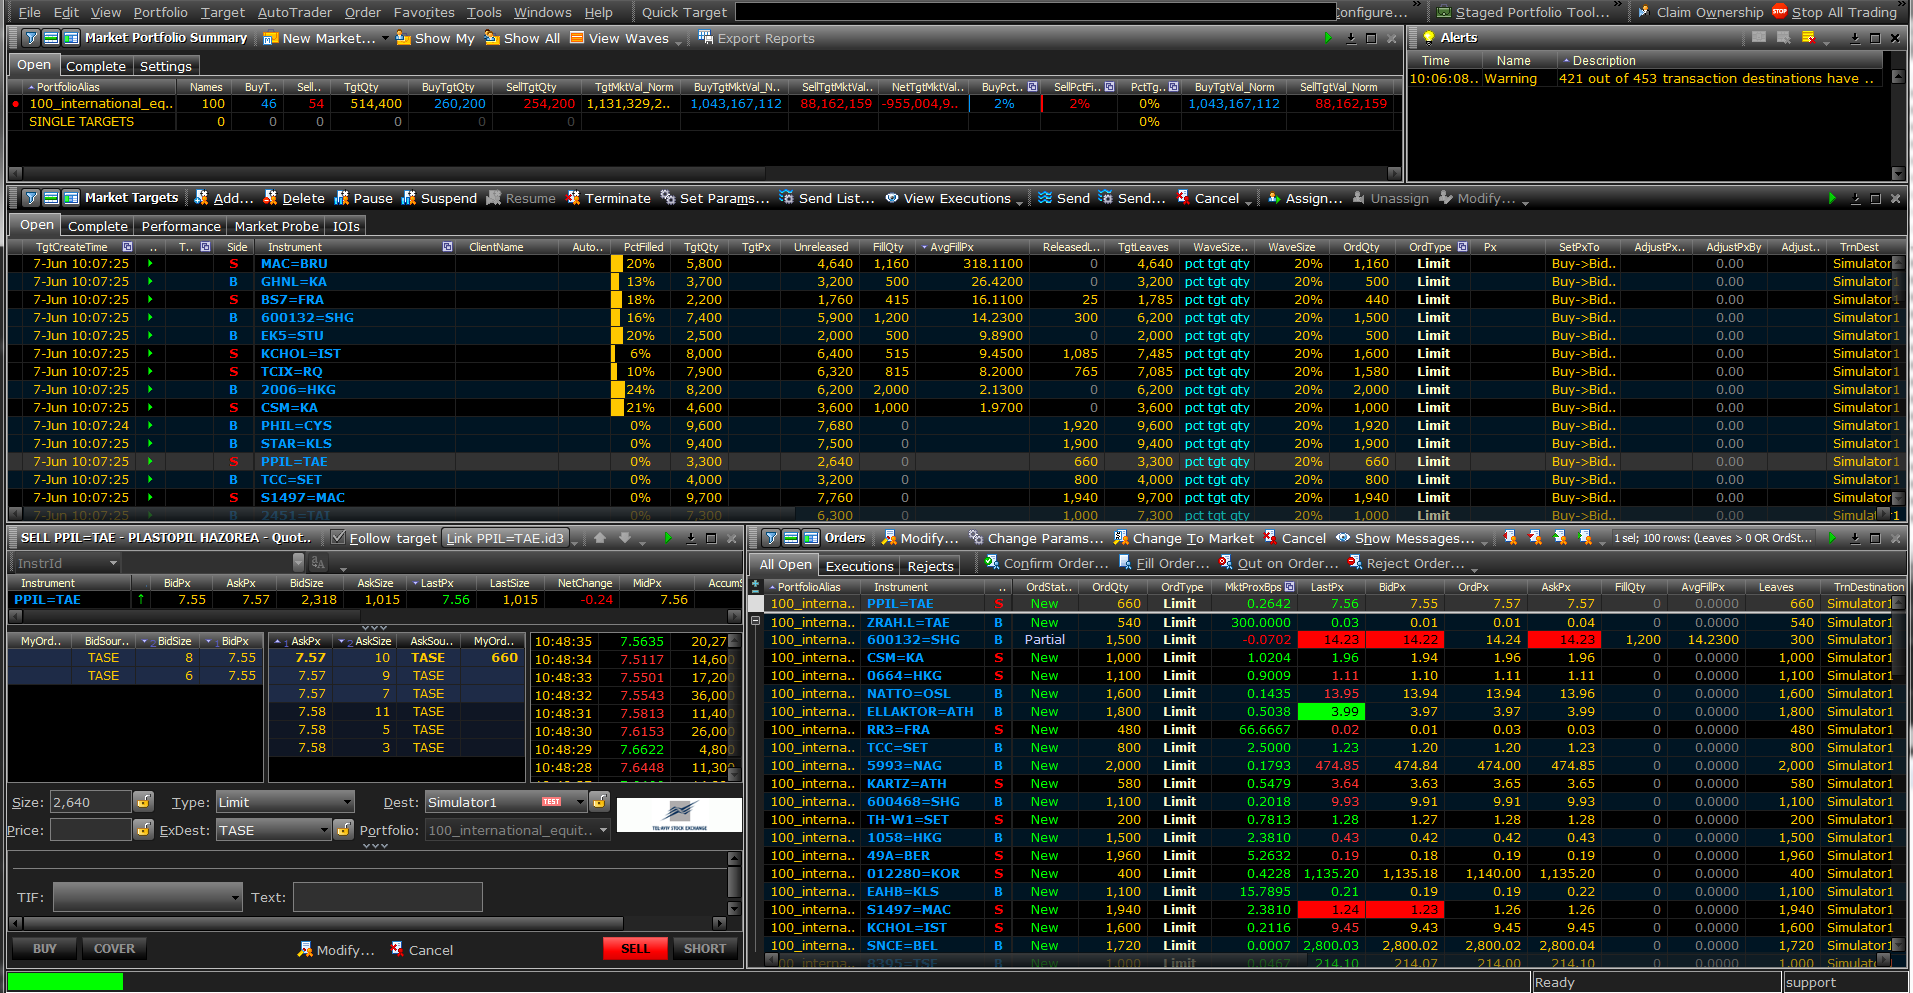Image resolution: width=1913 pixels, height=993 pixels.
Task: Click the Confirm Order toolbar icon
Action: pos(992,563)
